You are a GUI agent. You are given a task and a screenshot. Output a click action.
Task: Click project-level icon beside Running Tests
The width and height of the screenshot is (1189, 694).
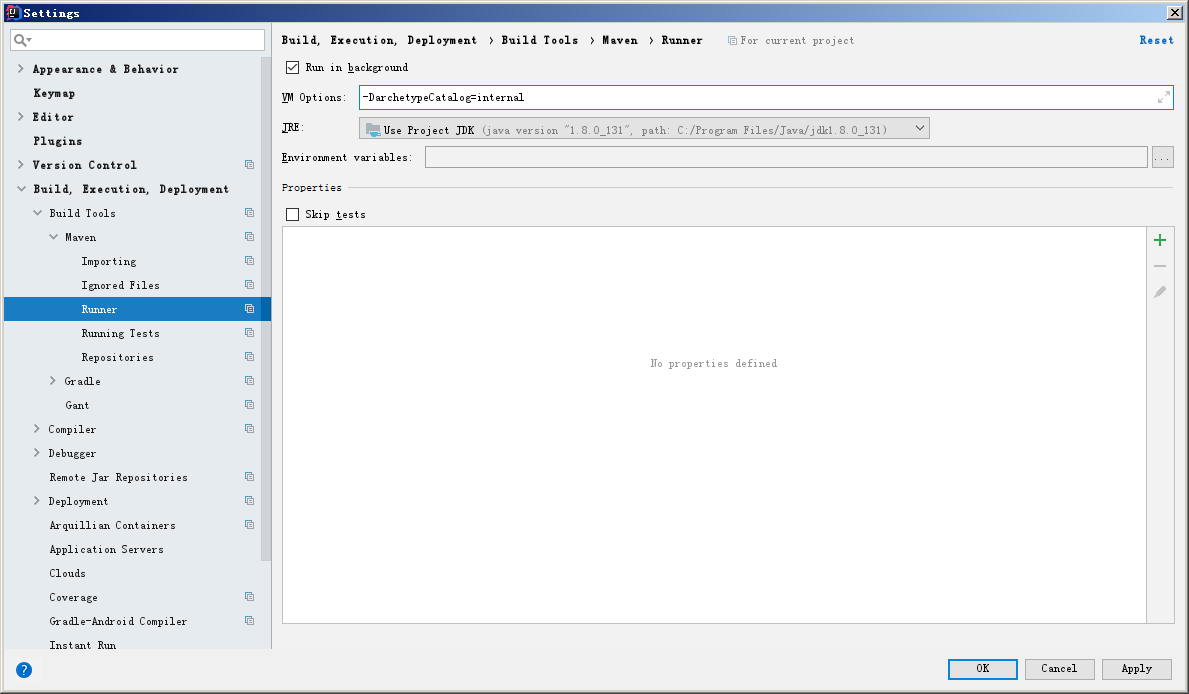[x=249, y=333]
